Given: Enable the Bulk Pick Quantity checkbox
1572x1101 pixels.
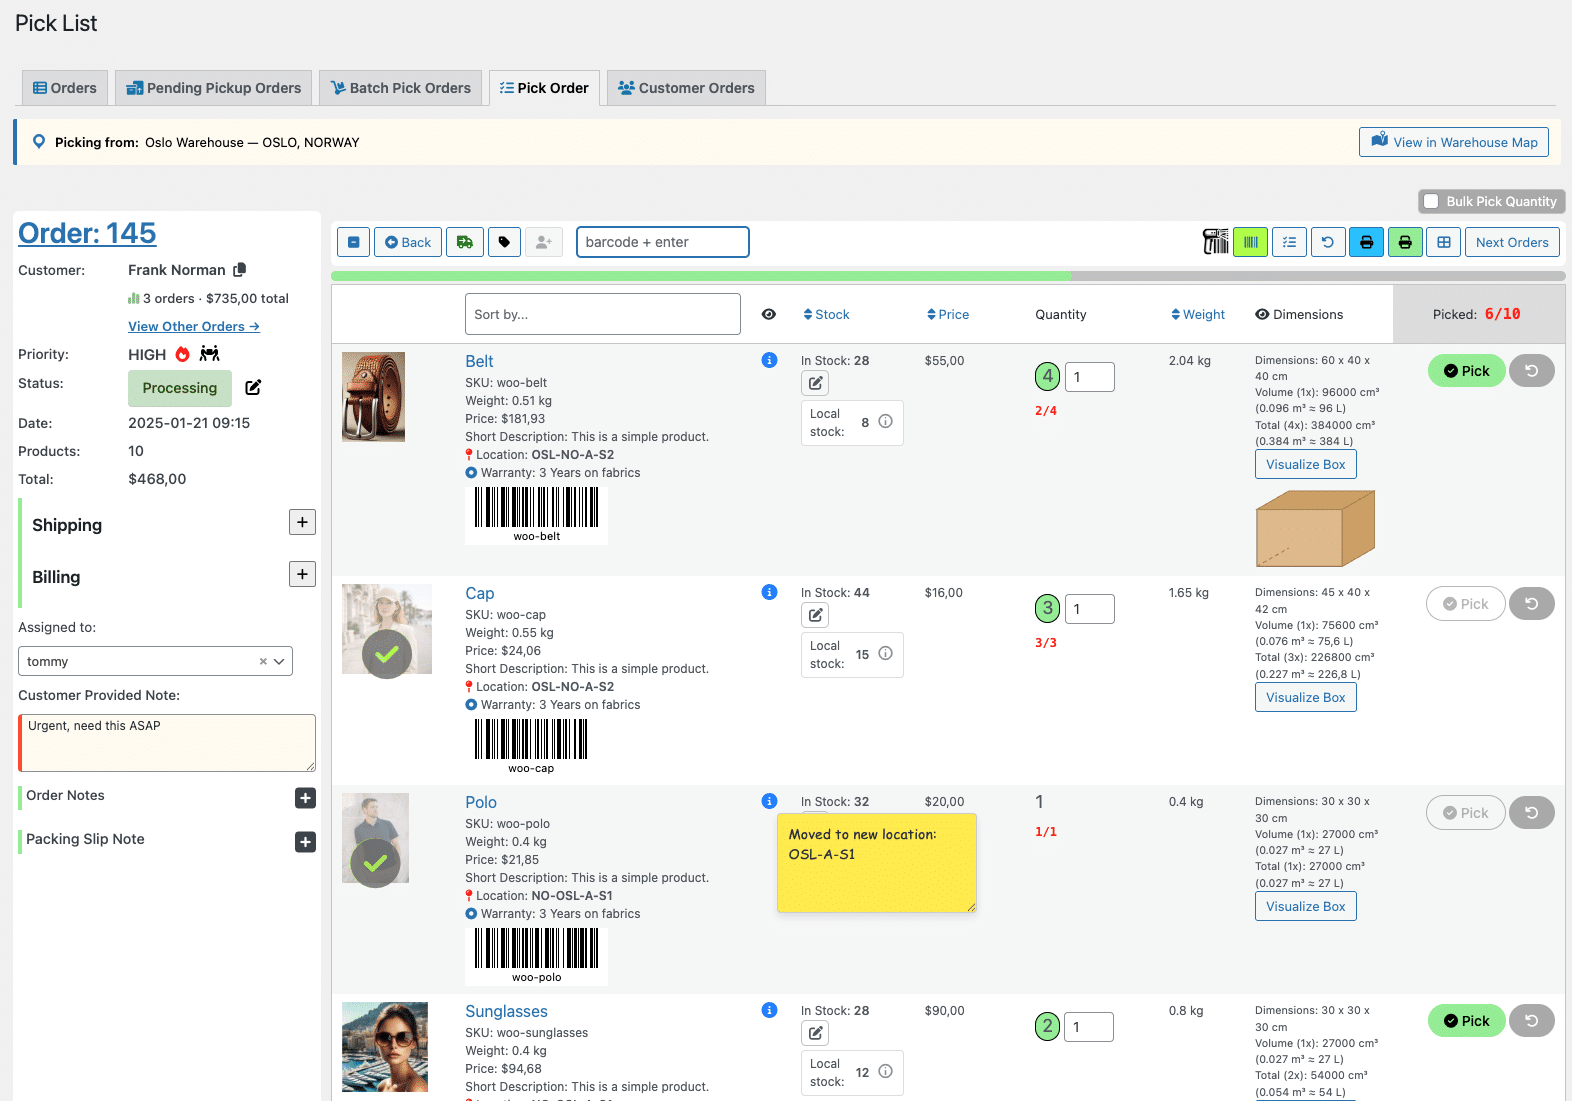Looking at the screenshot, I should click(1431, 201).
